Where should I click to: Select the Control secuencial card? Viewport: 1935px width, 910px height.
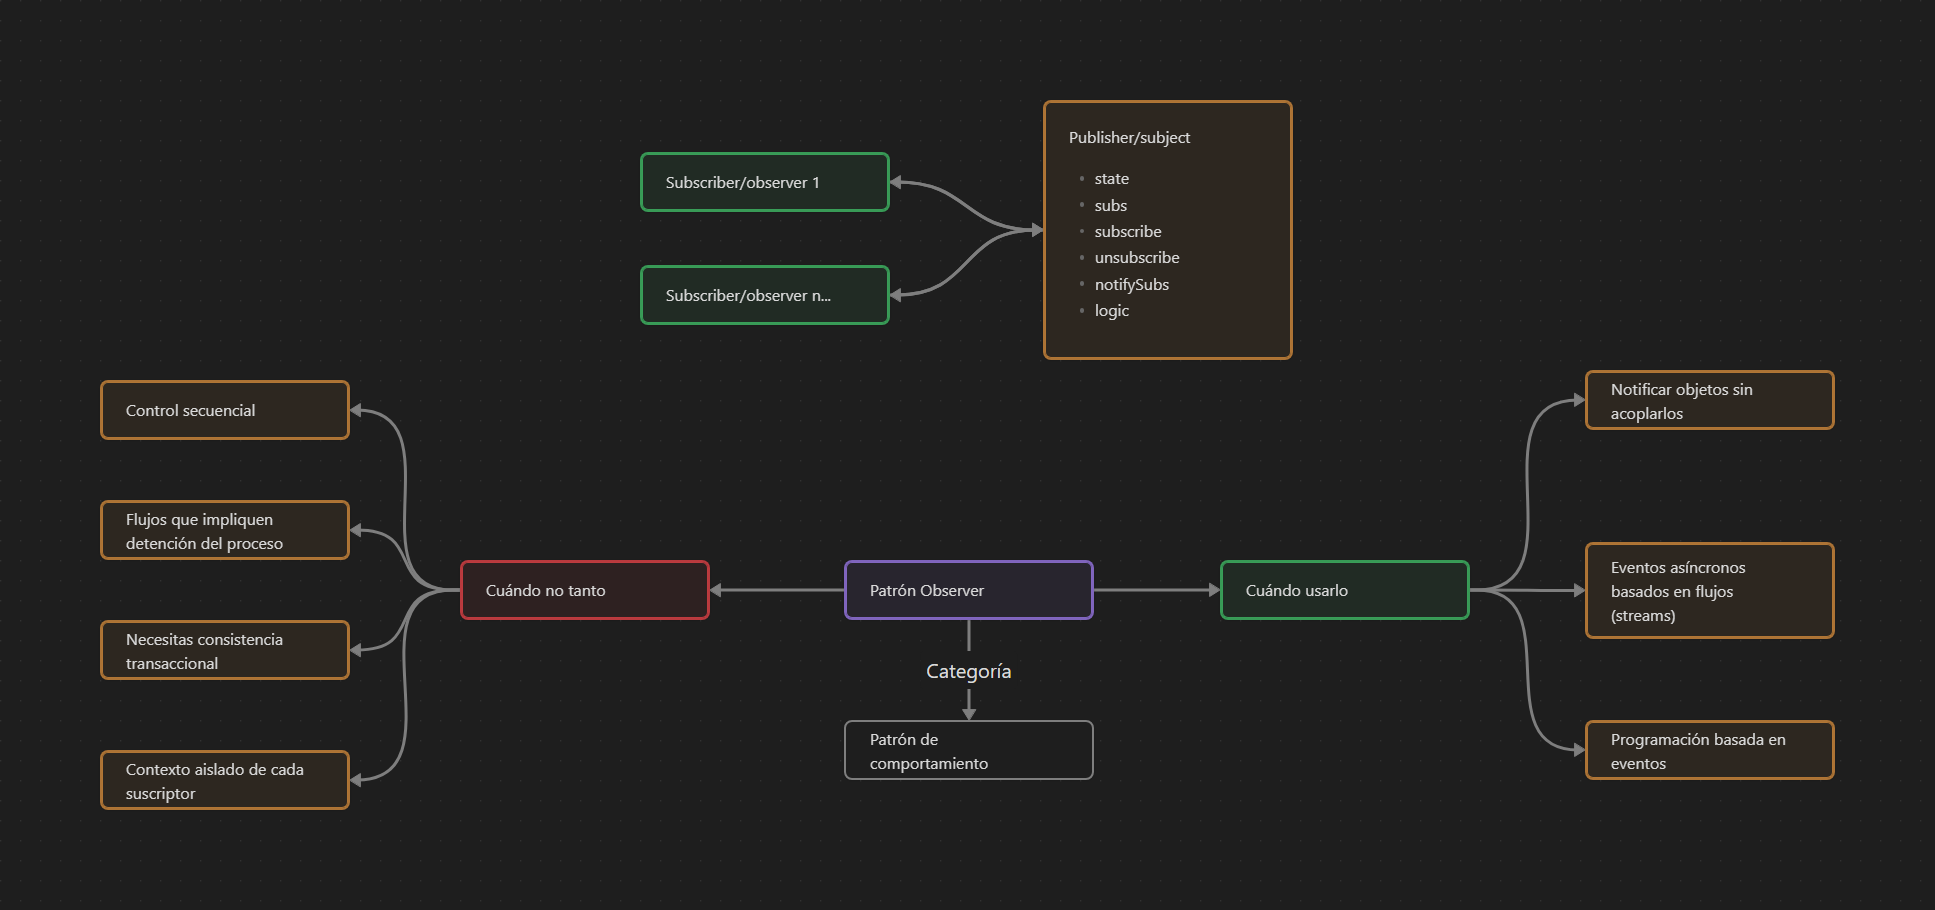point(224,410)
